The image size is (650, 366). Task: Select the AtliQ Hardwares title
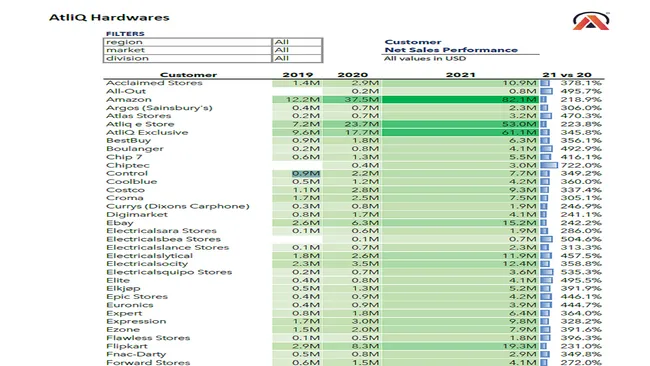(x=109, y=17)
